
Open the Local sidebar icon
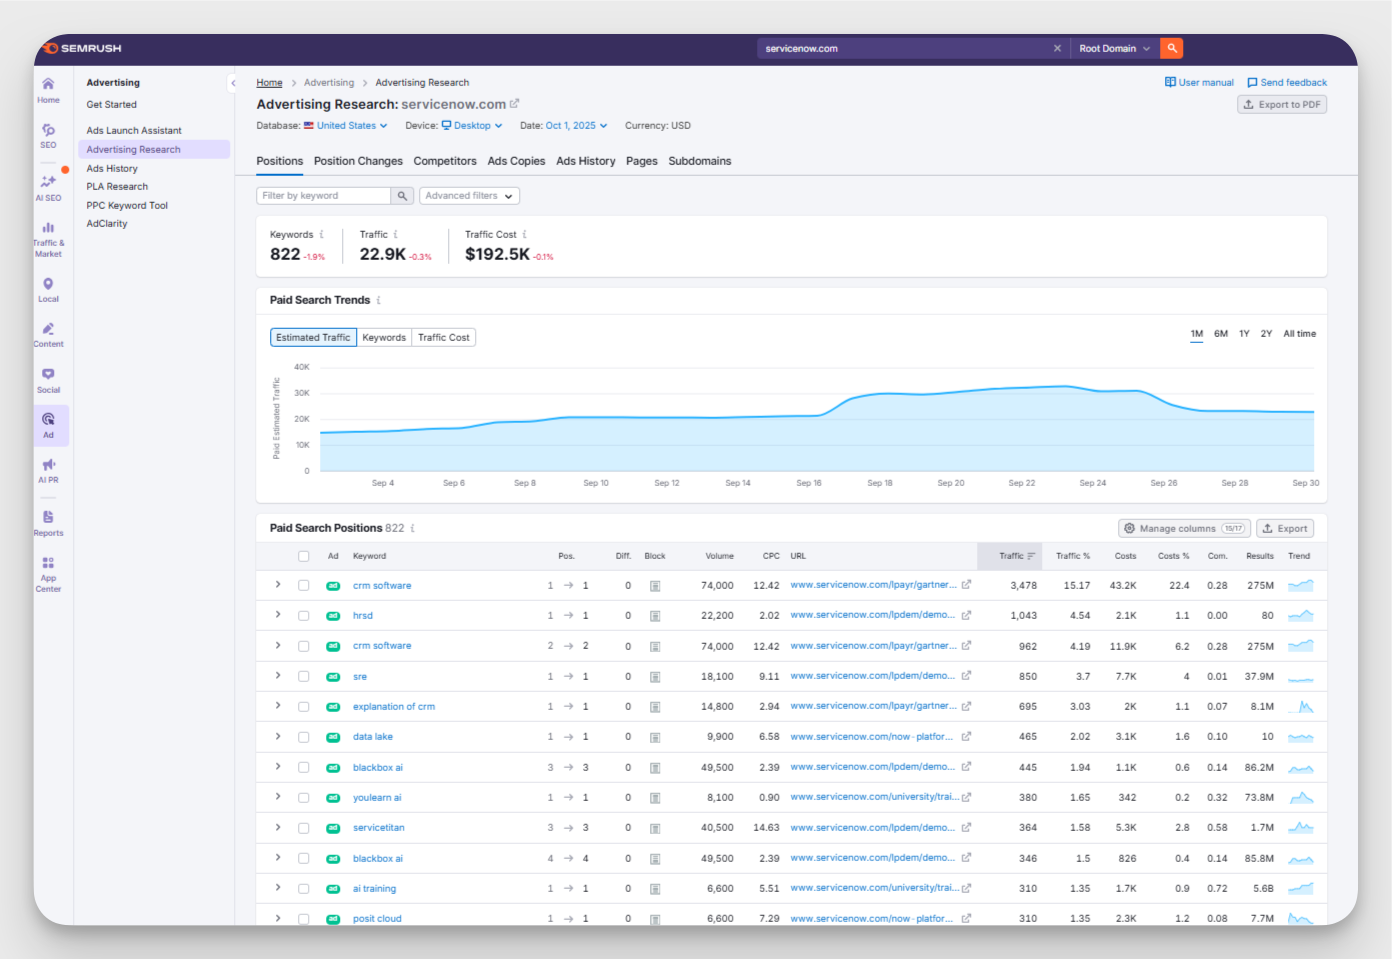click(x=48, y=290)
